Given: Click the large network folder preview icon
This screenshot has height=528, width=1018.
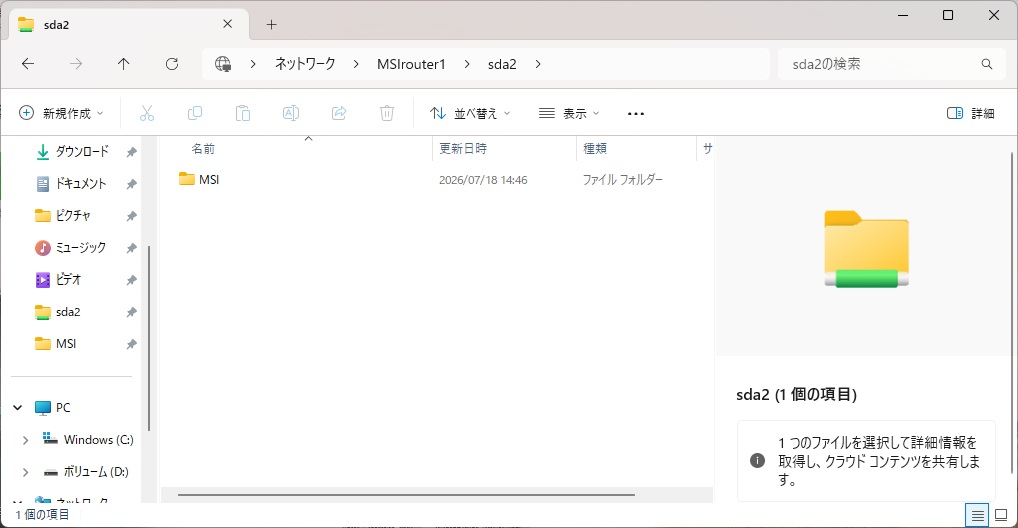Looking at the screenshot, I should (x=867, y=249).
